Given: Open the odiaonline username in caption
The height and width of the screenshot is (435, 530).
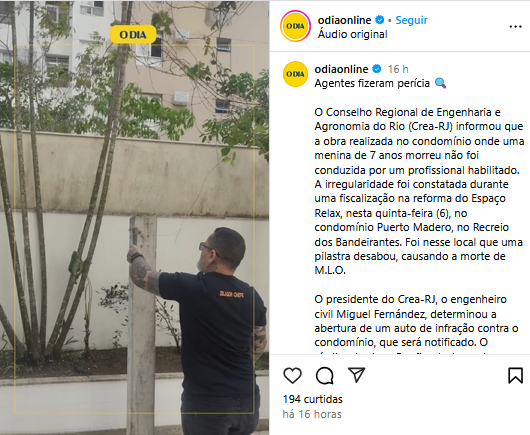Looking at the screenshot, I should [341, 69].
